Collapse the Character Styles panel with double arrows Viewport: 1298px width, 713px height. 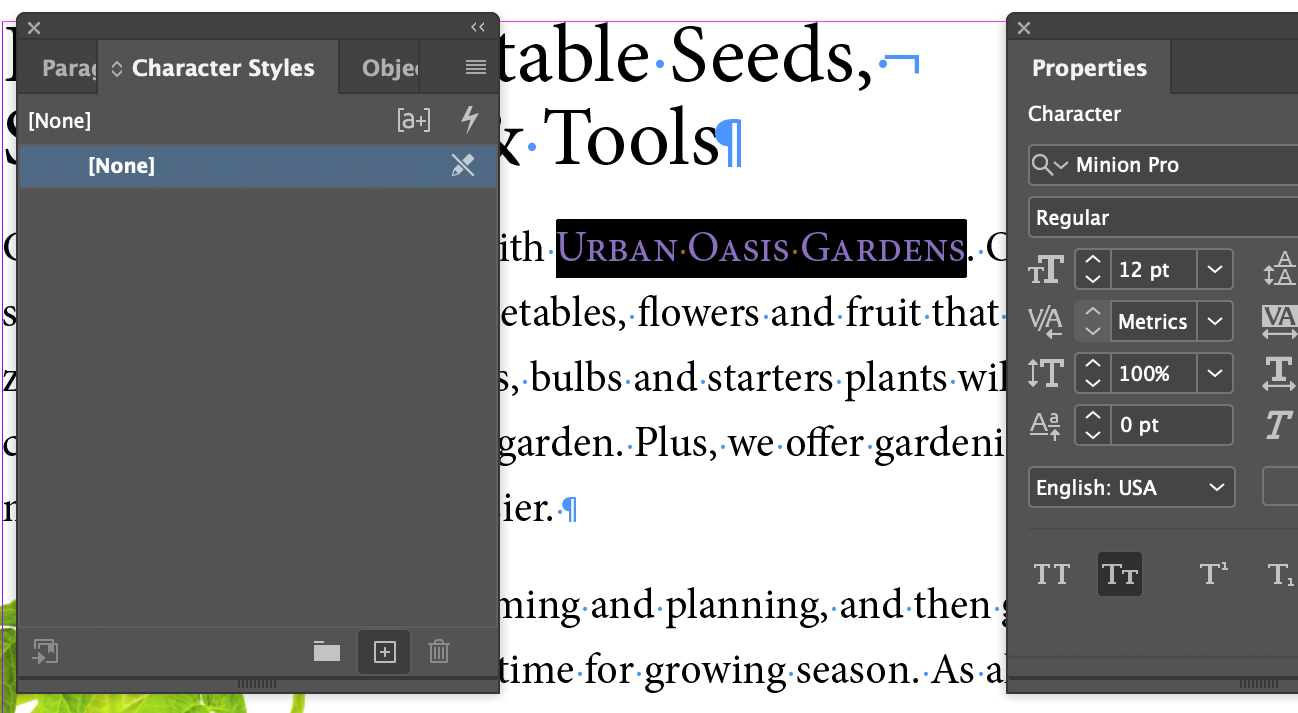(478, 27)
